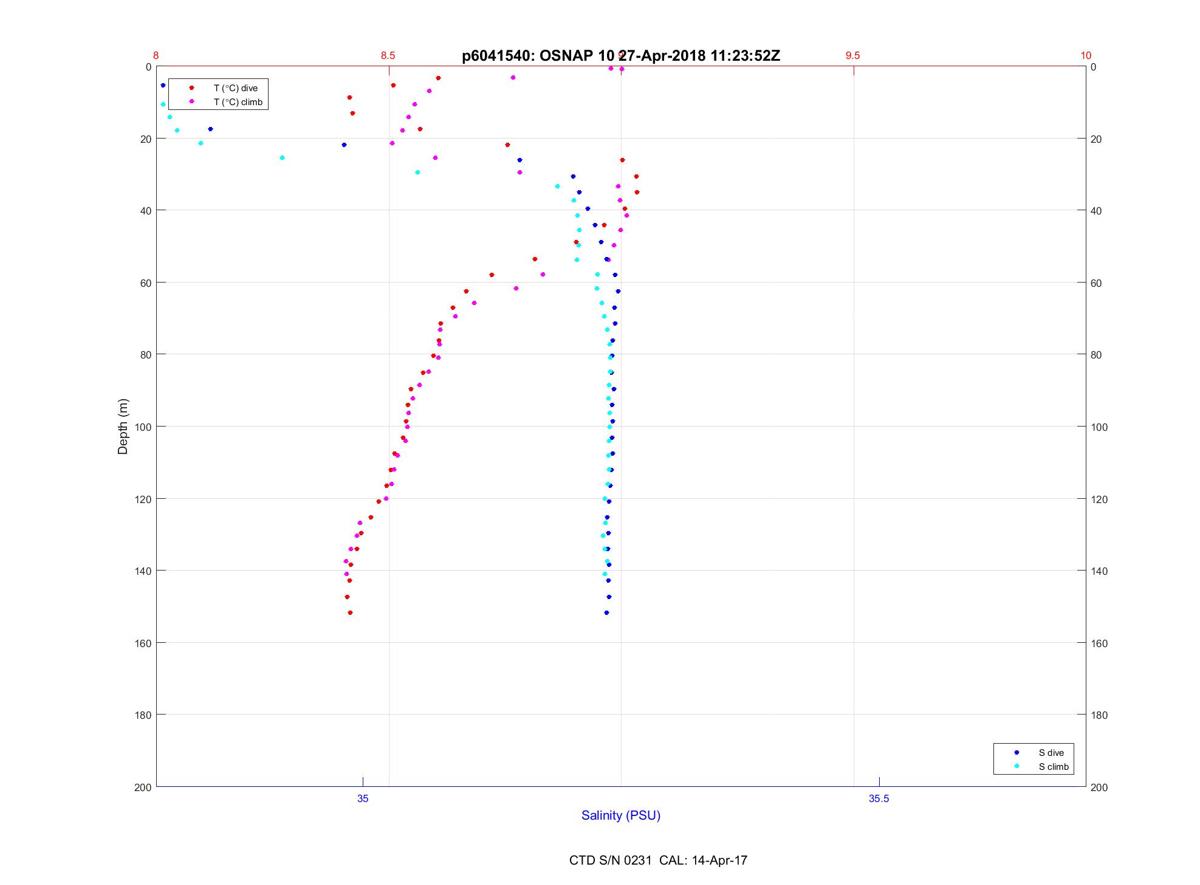Click right depth axis tick label 40

click(1097, 211)
